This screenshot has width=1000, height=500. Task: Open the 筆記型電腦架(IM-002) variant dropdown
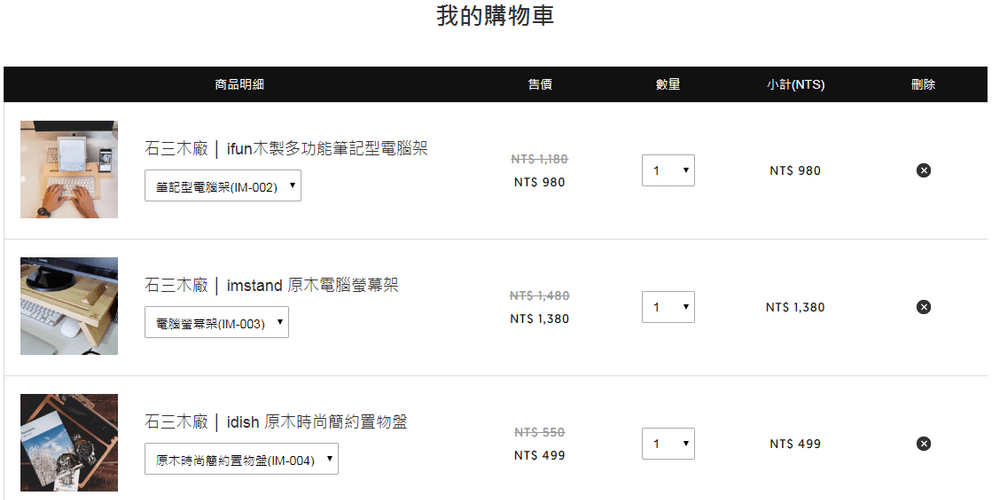pos(223,186)
